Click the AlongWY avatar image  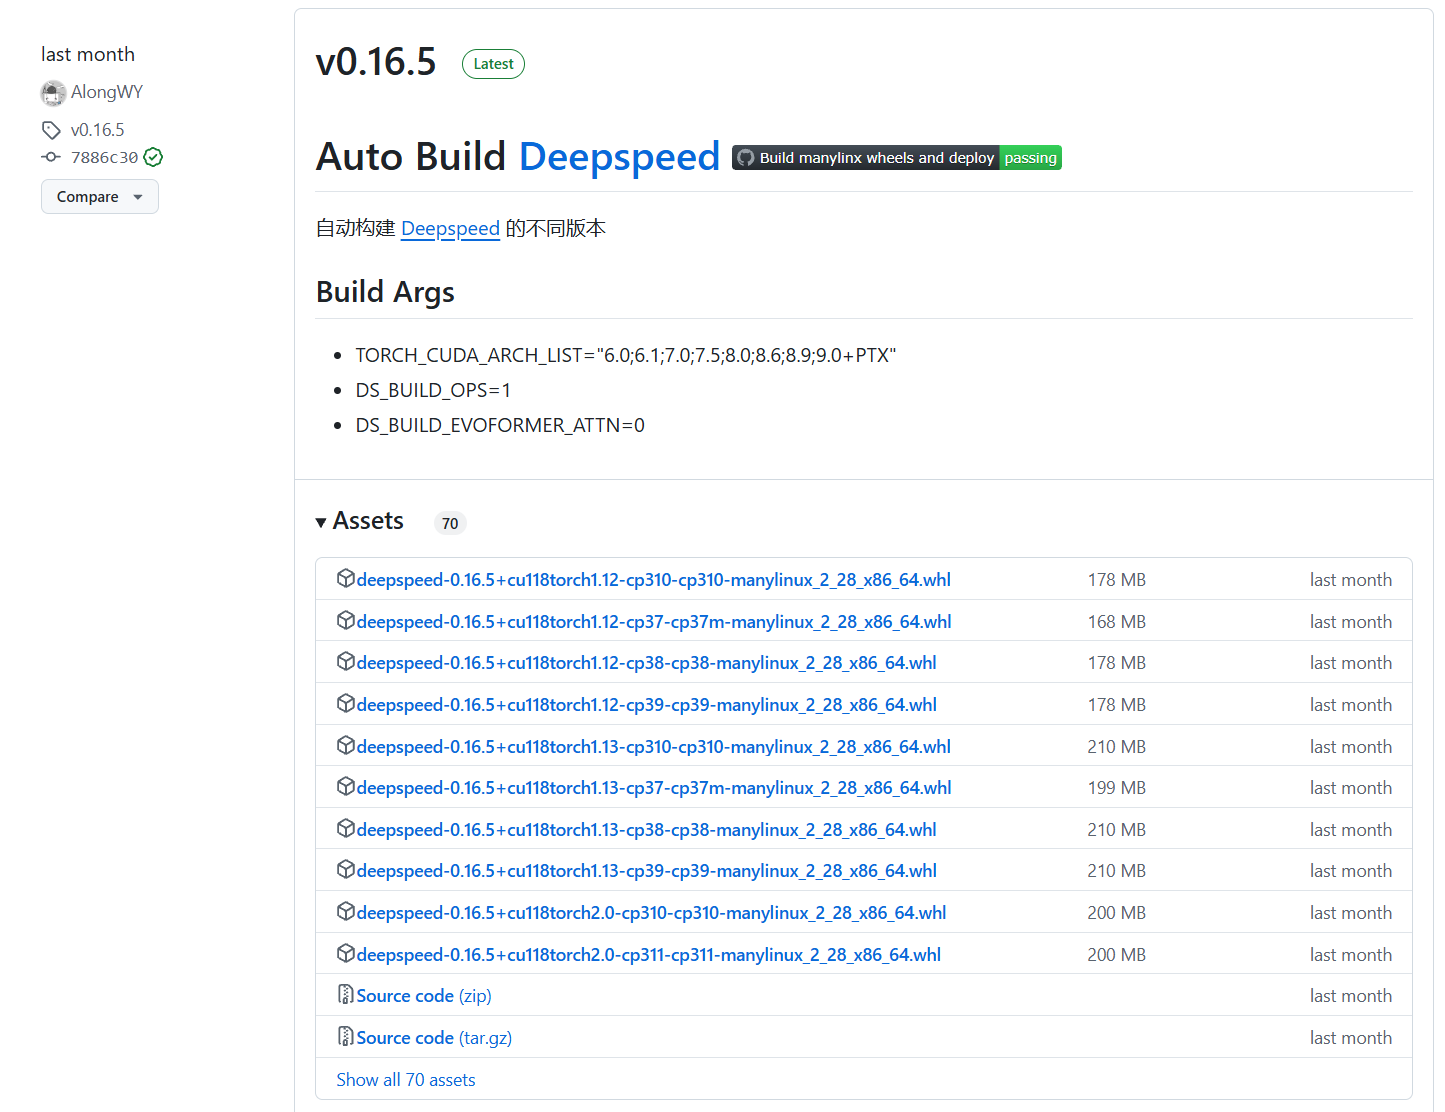(53, 93)
